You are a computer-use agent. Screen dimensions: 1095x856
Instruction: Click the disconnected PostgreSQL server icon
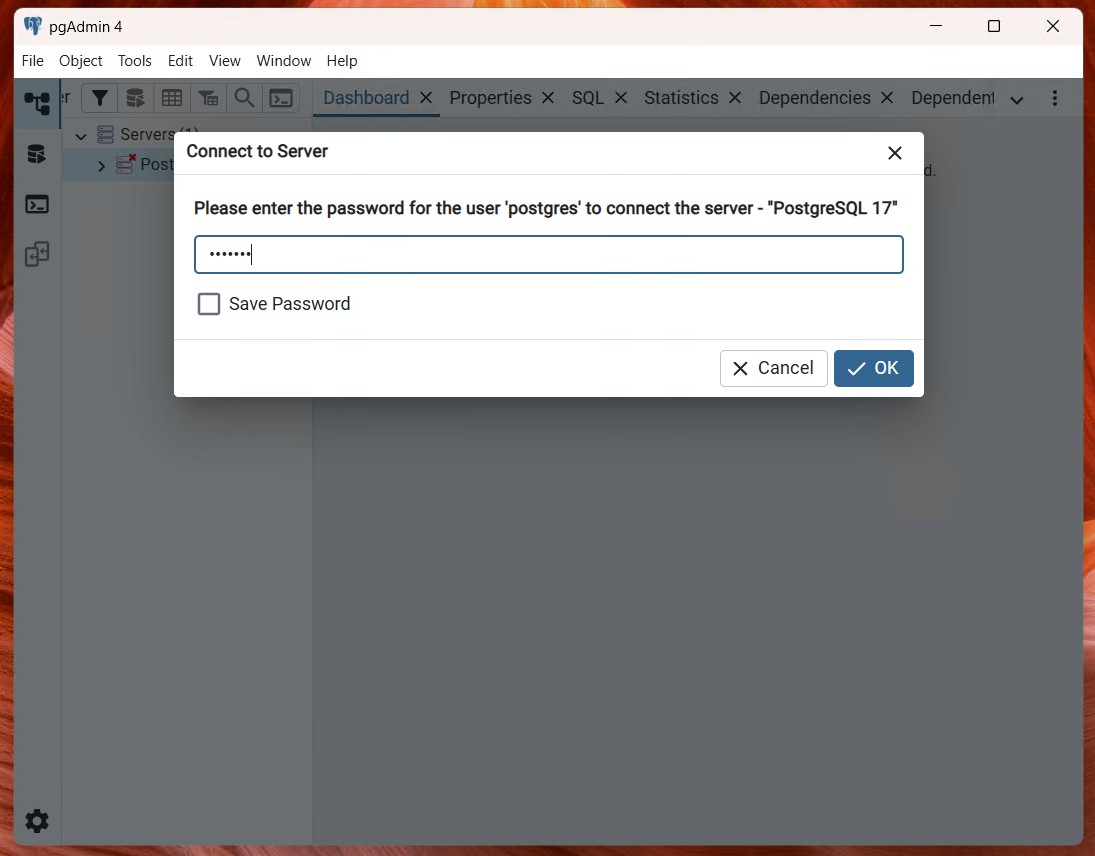[126, 164]
